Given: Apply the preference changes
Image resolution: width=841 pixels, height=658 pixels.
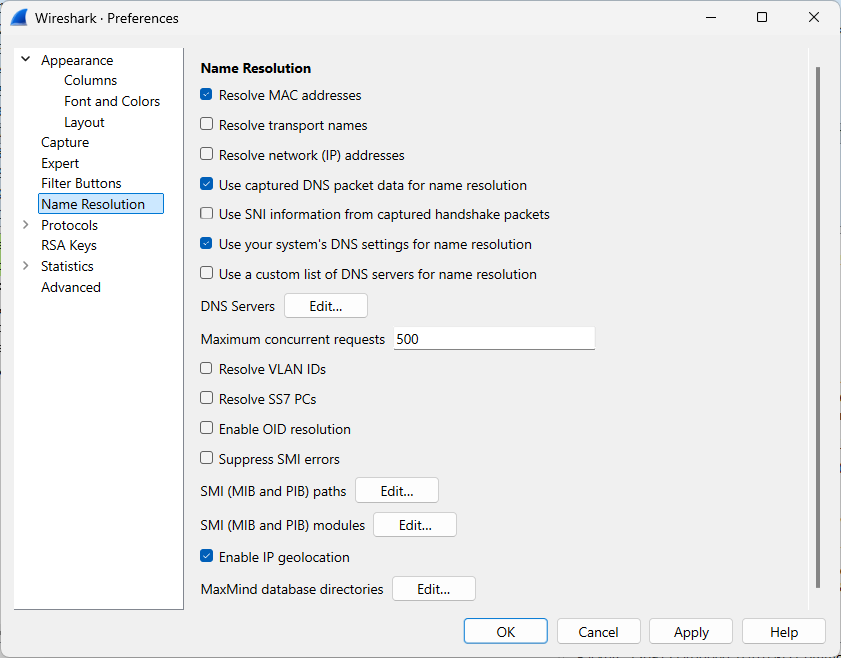Looking at the screenshot, I should pos(691,631).
